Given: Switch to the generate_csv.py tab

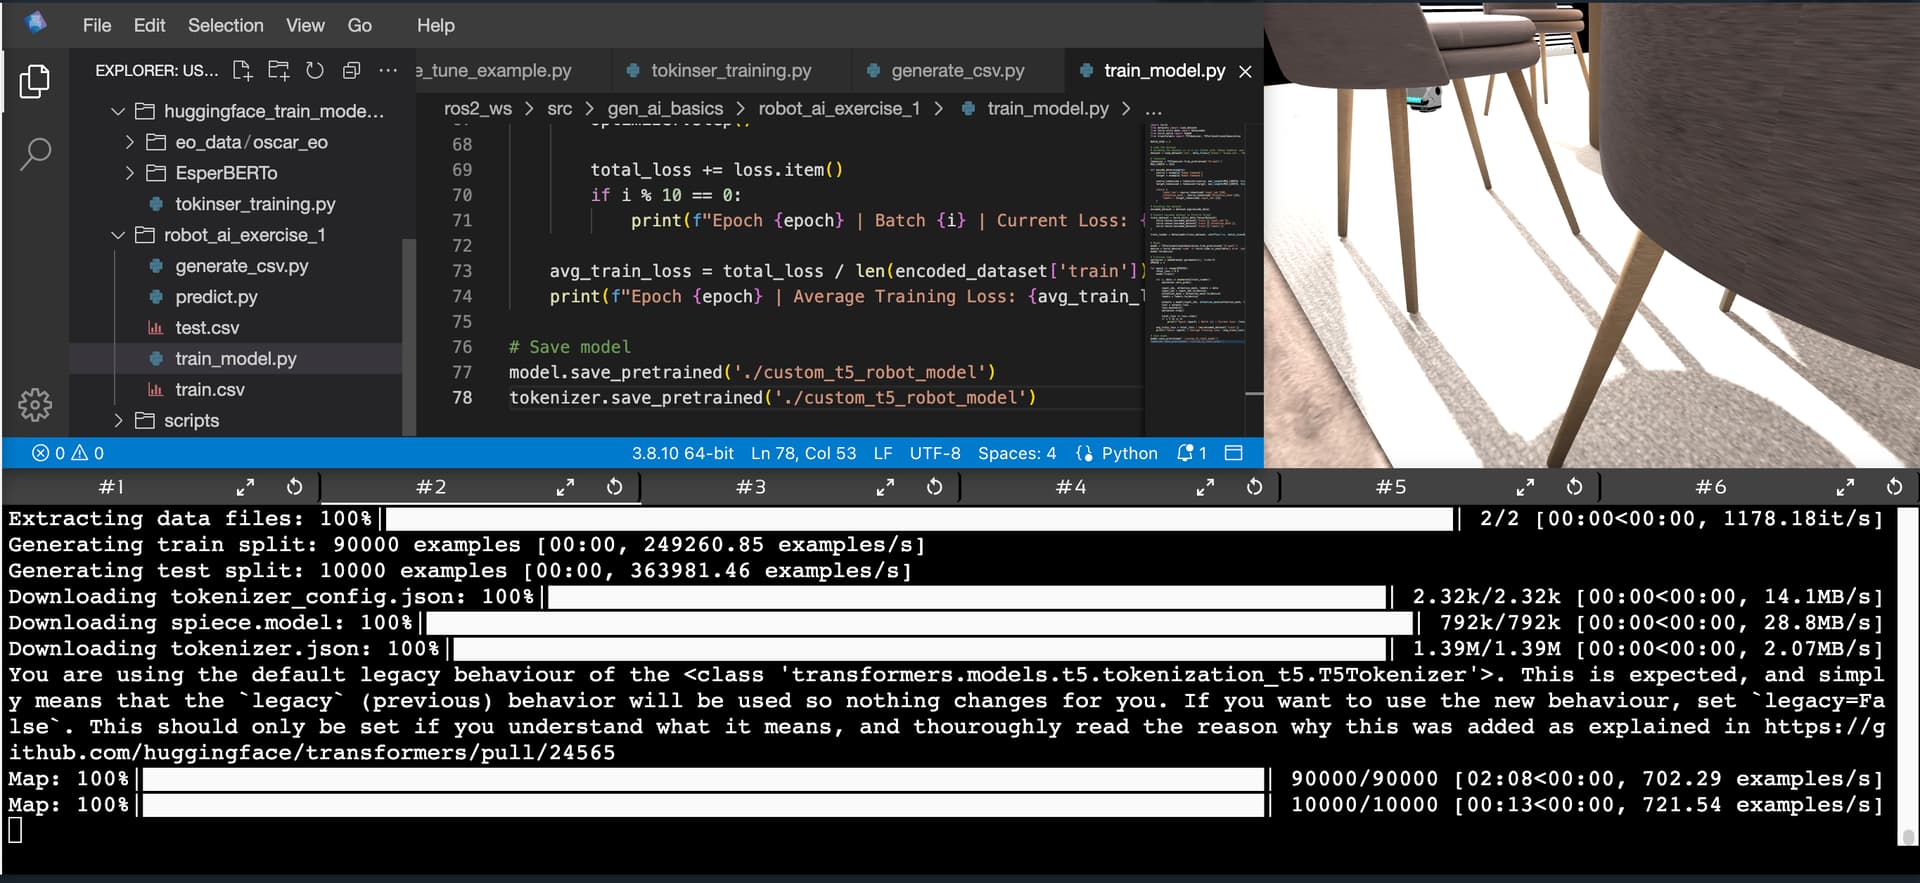Looking at the screenshot, I should pyautogui.click(x=957, y=71).
